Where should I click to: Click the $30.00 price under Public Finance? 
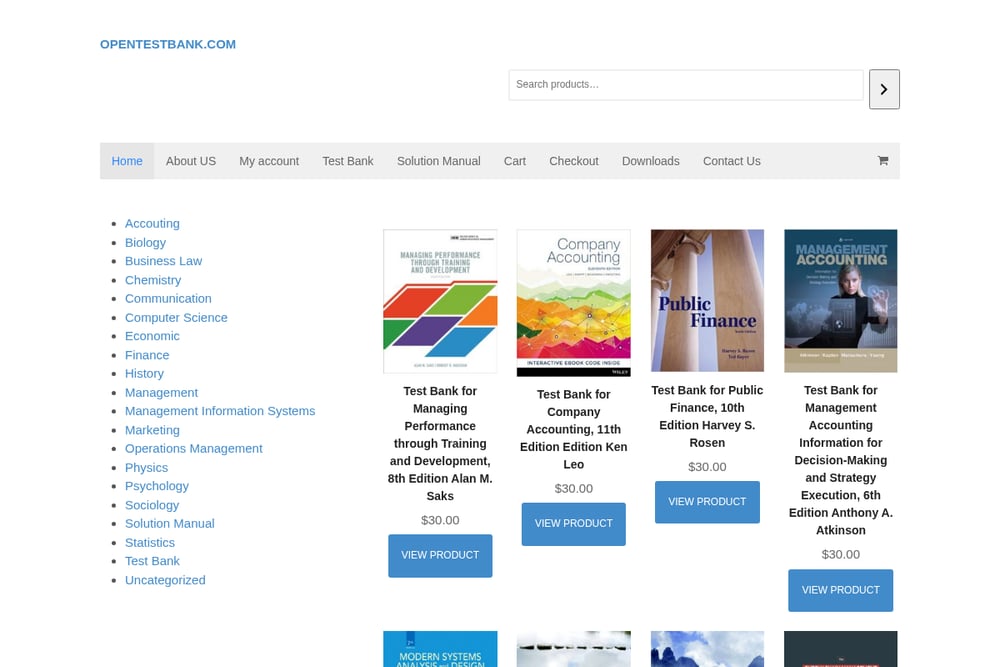[707, 467]
